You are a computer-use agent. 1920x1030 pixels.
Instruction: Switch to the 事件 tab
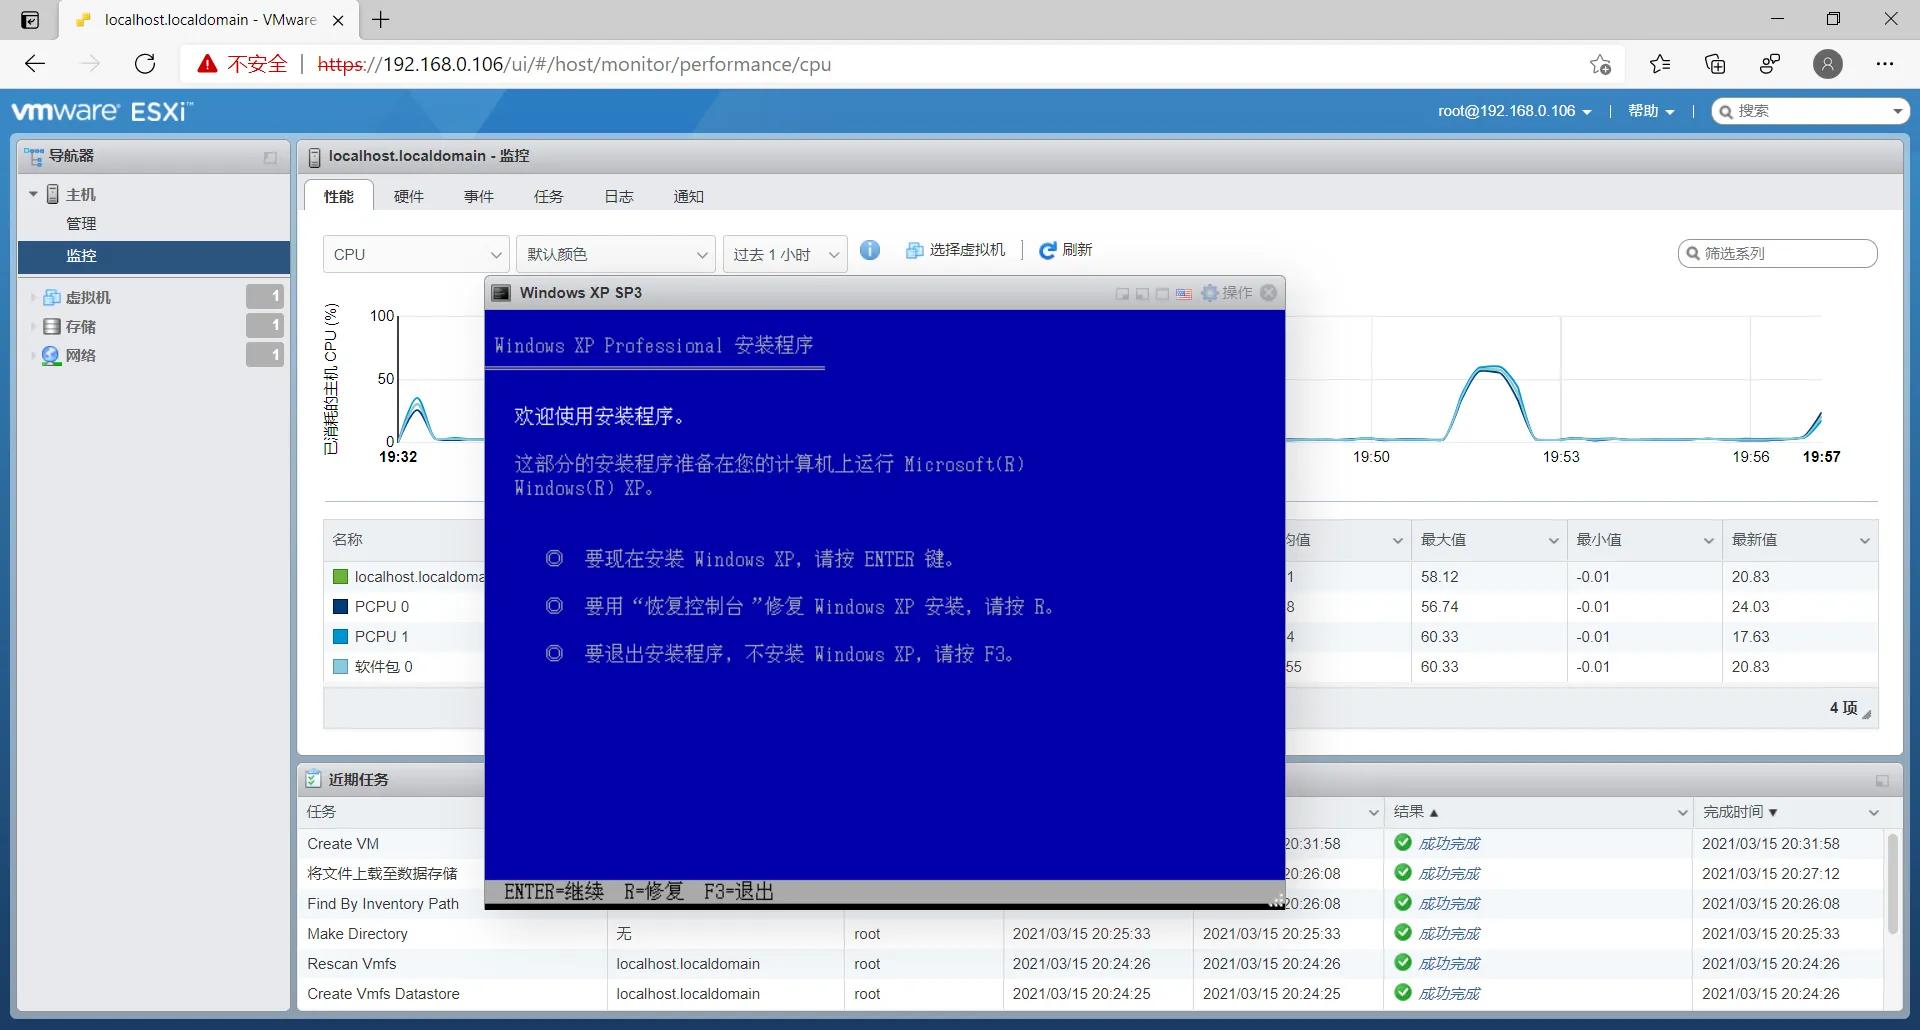coord(479,196)
